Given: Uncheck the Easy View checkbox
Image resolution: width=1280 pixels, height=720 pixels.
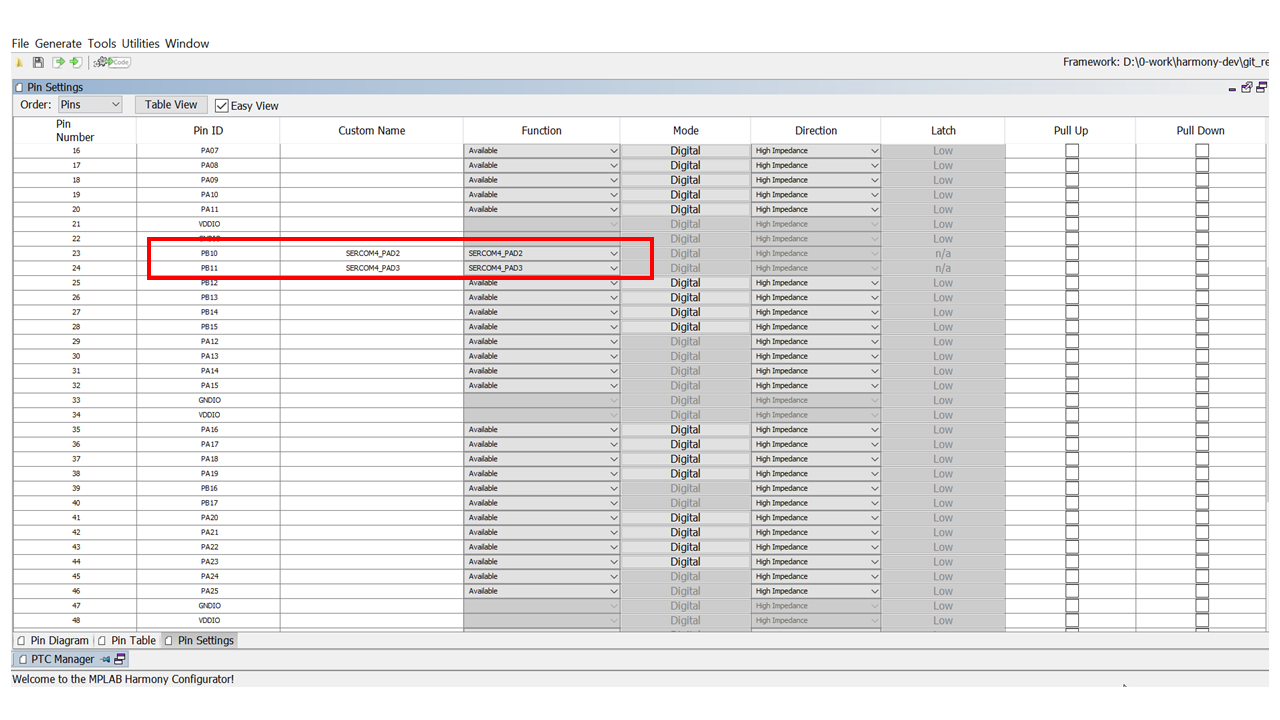Looking at the screenshot, I should coord(222,106).
